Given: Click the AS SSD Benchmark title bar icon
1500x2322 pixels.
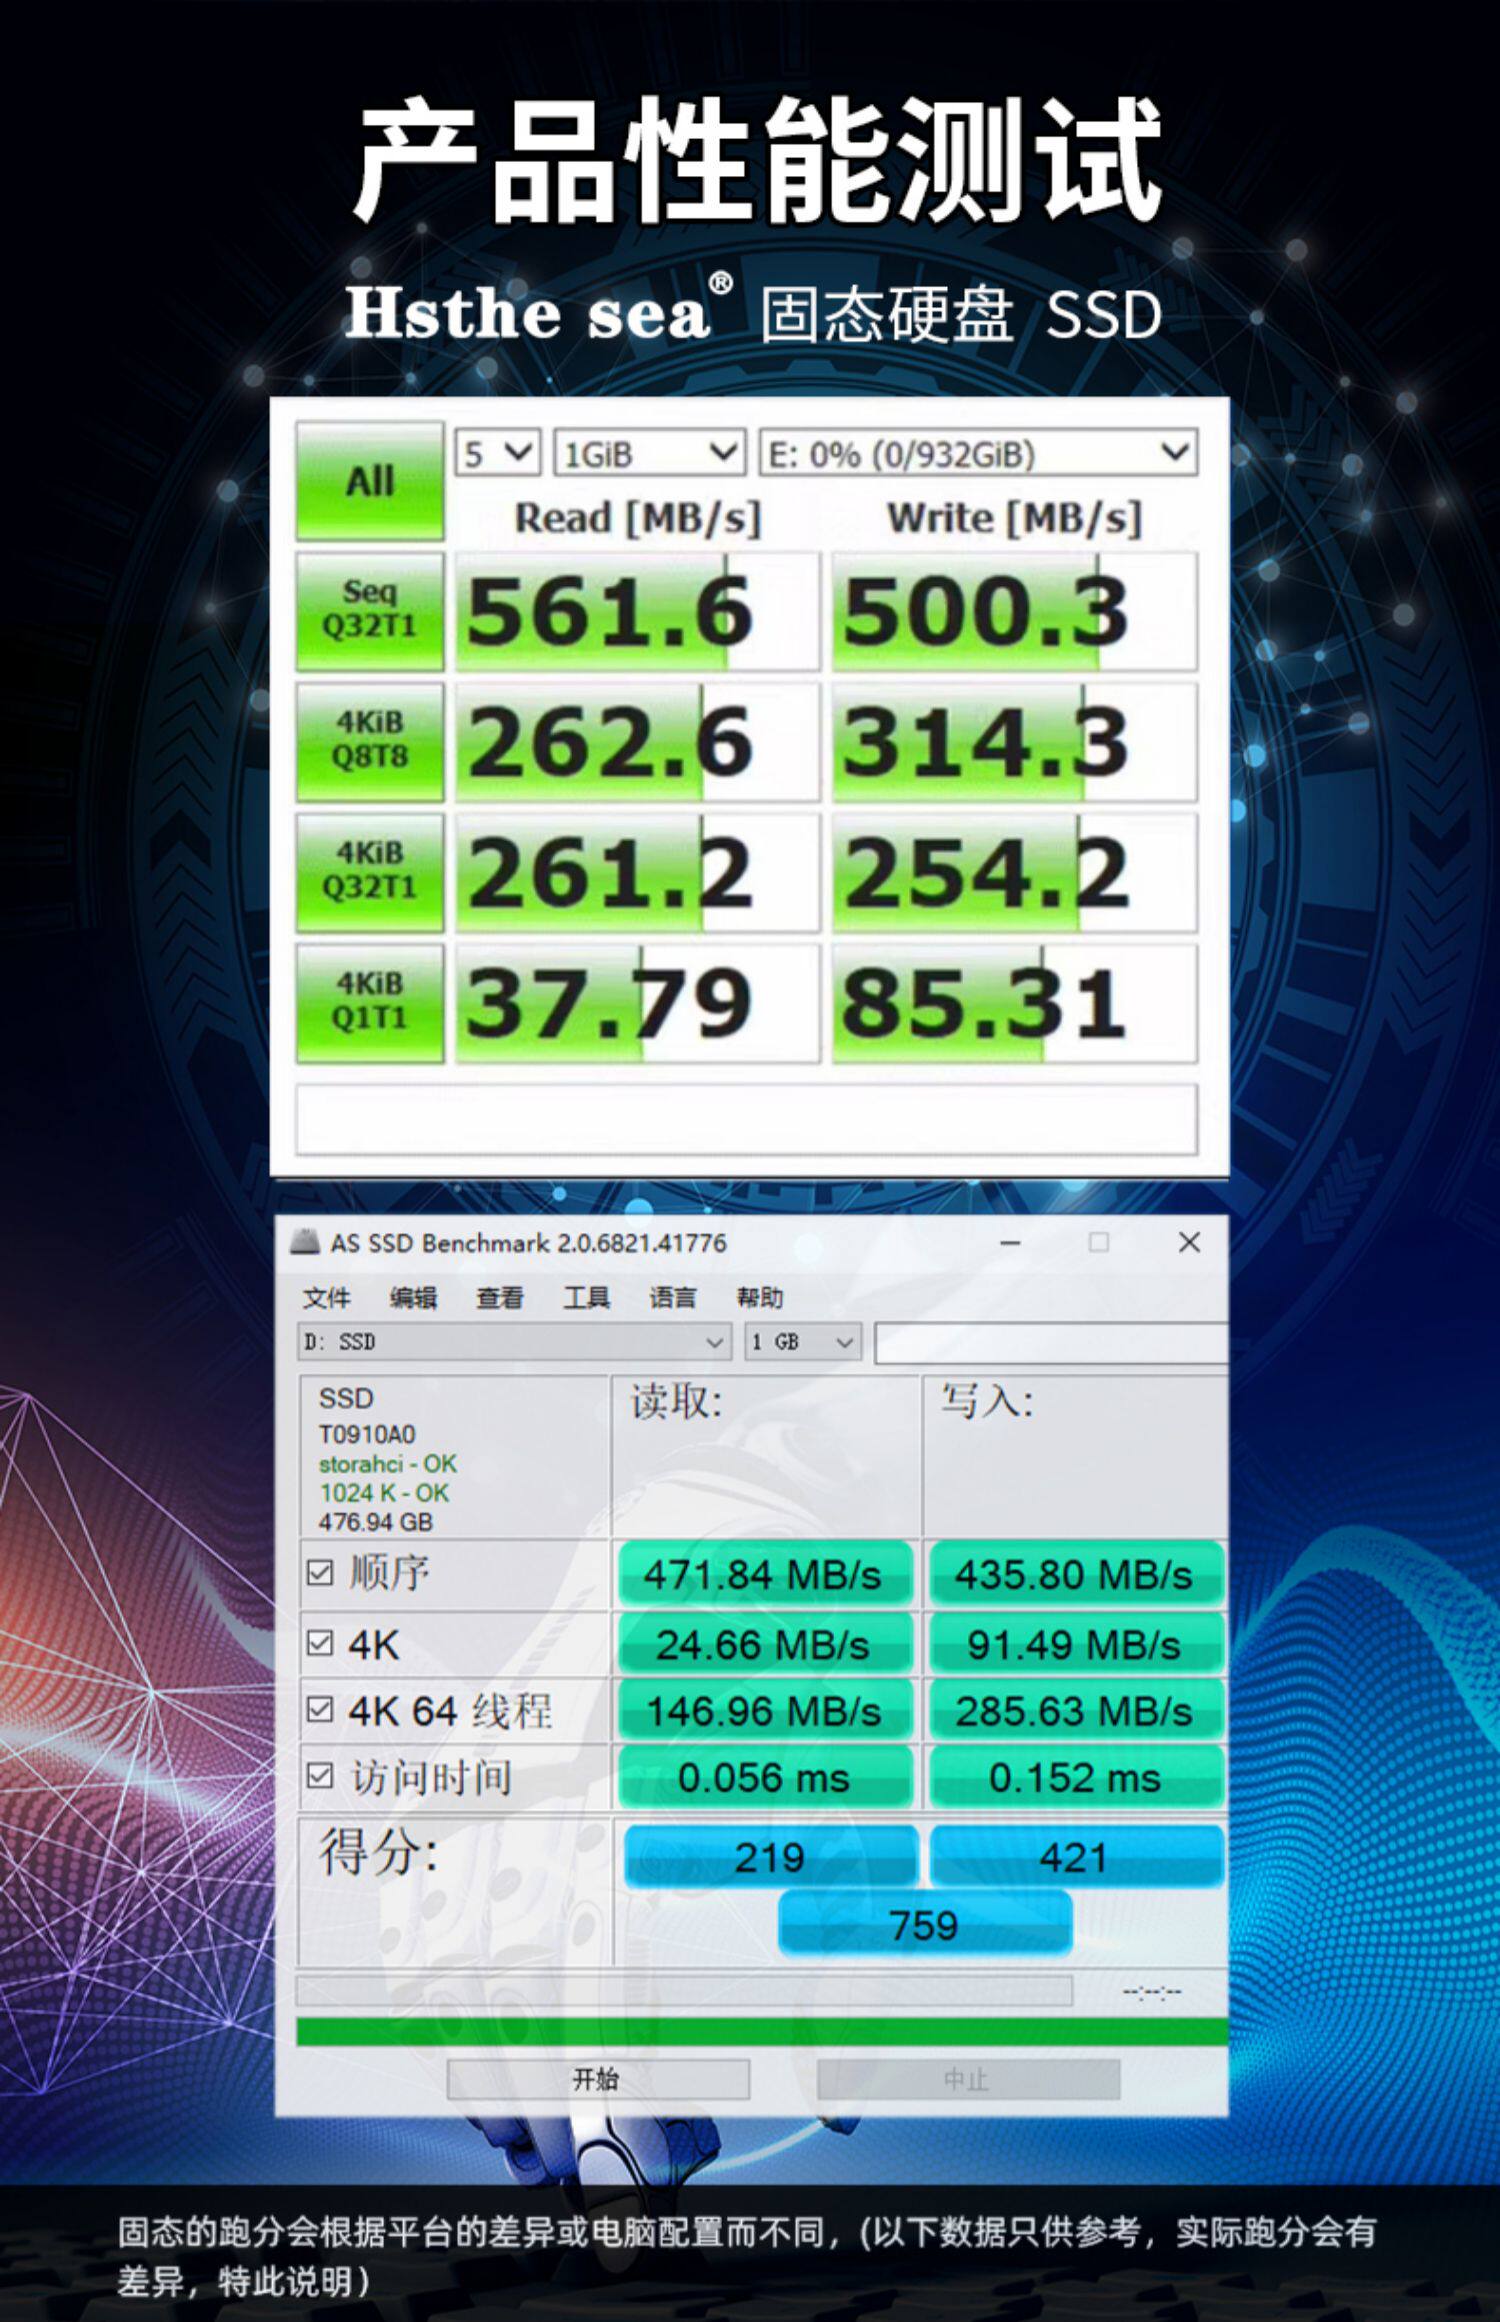Looking at the screenshot, I should pos(304,1243).
